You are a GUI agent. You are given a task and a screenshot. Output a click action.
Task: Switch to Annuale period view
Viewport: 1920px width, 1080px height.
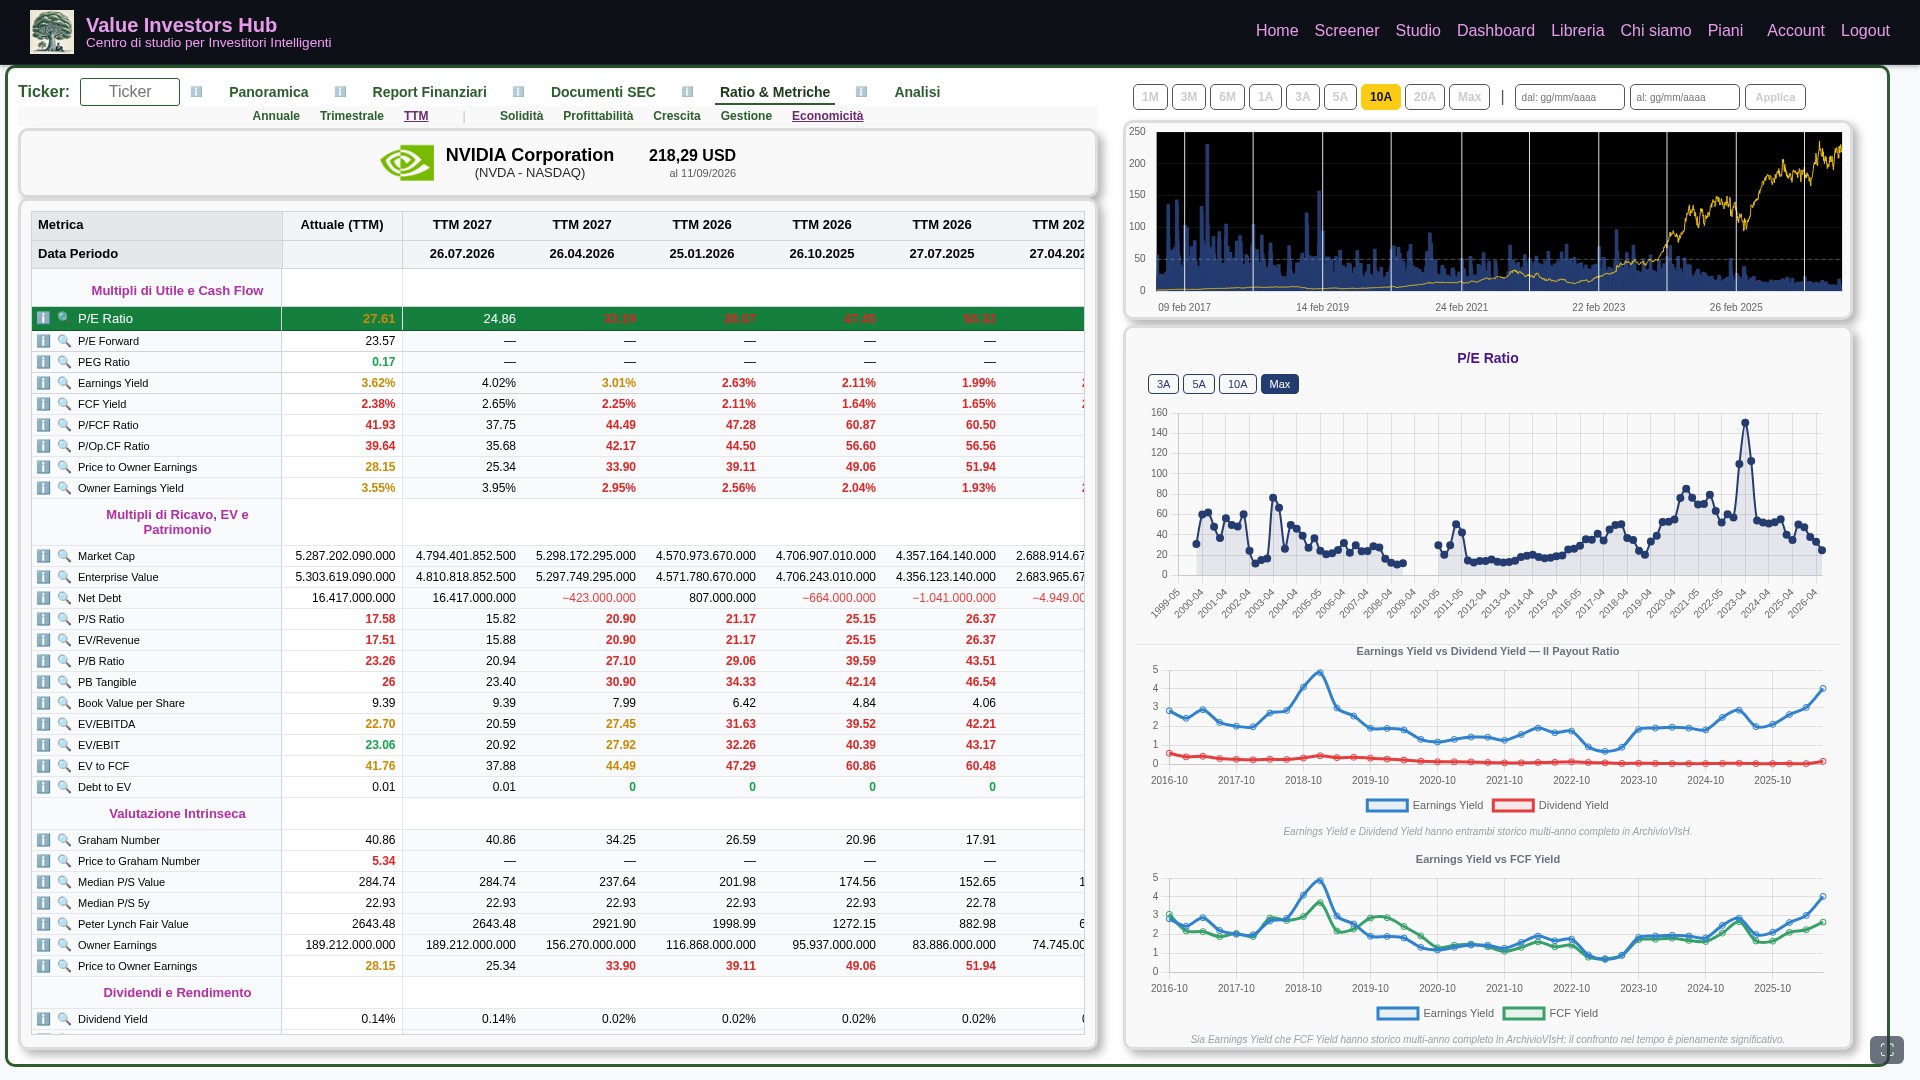tap(276, 116)
